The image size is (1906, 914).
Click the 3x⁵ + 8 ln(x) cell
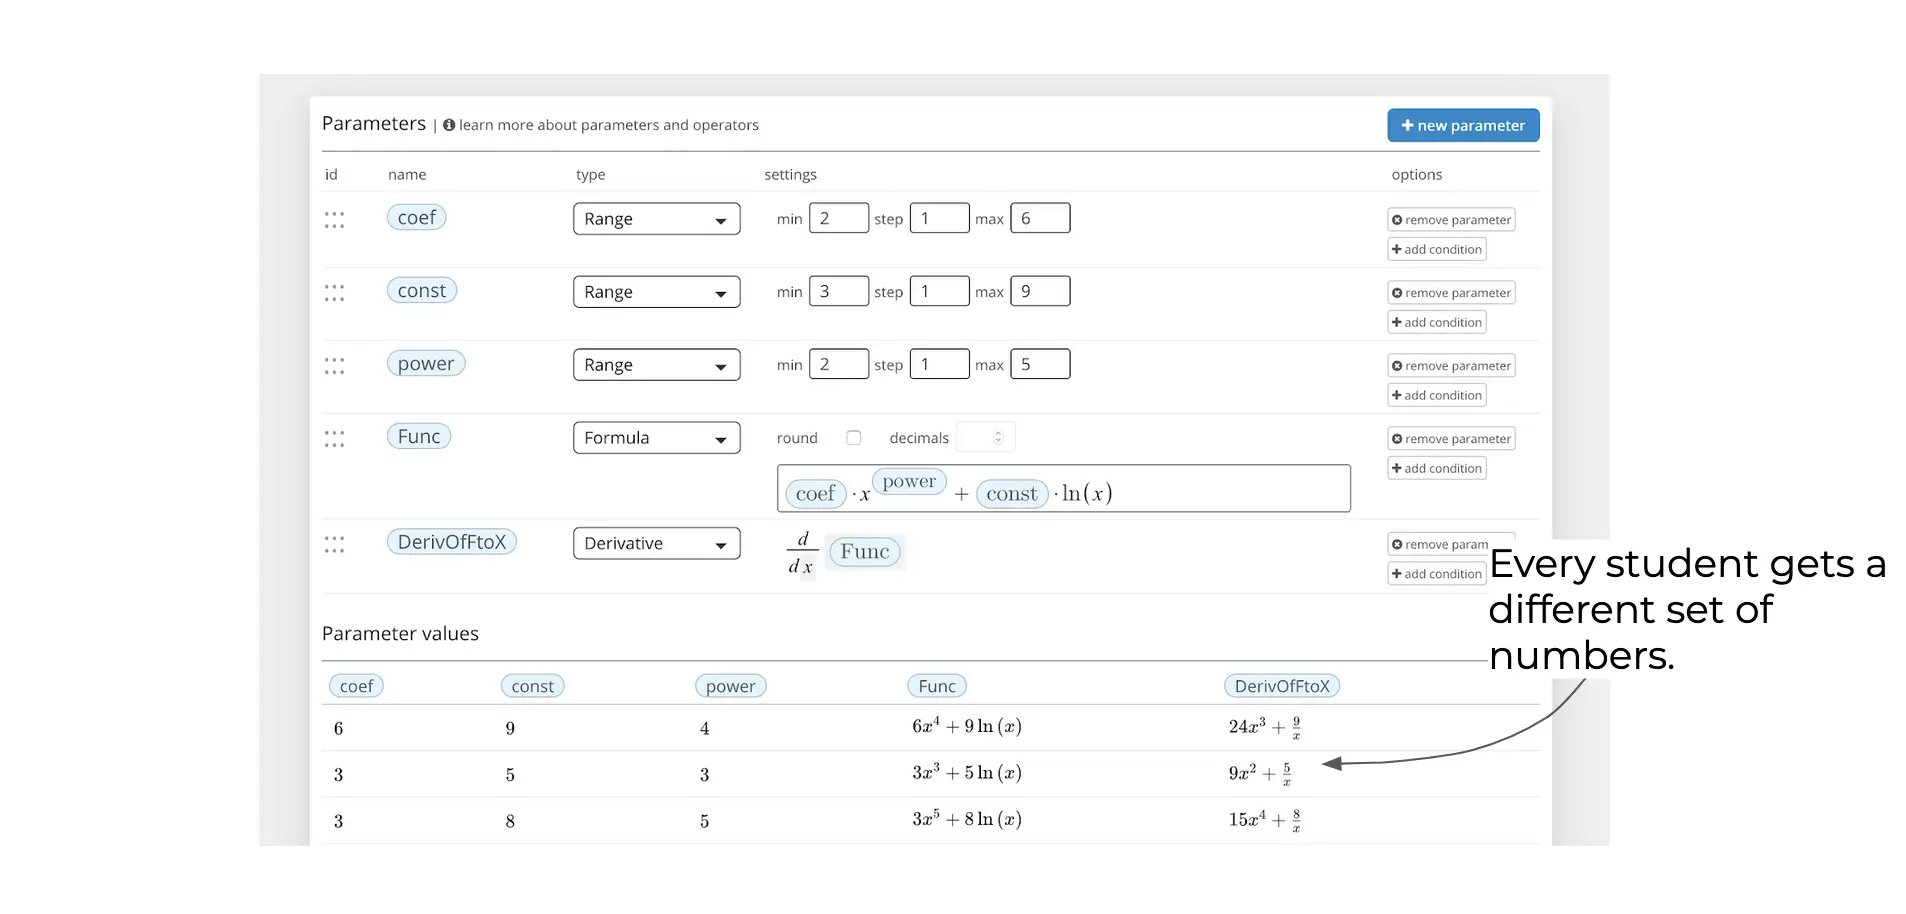966,819
